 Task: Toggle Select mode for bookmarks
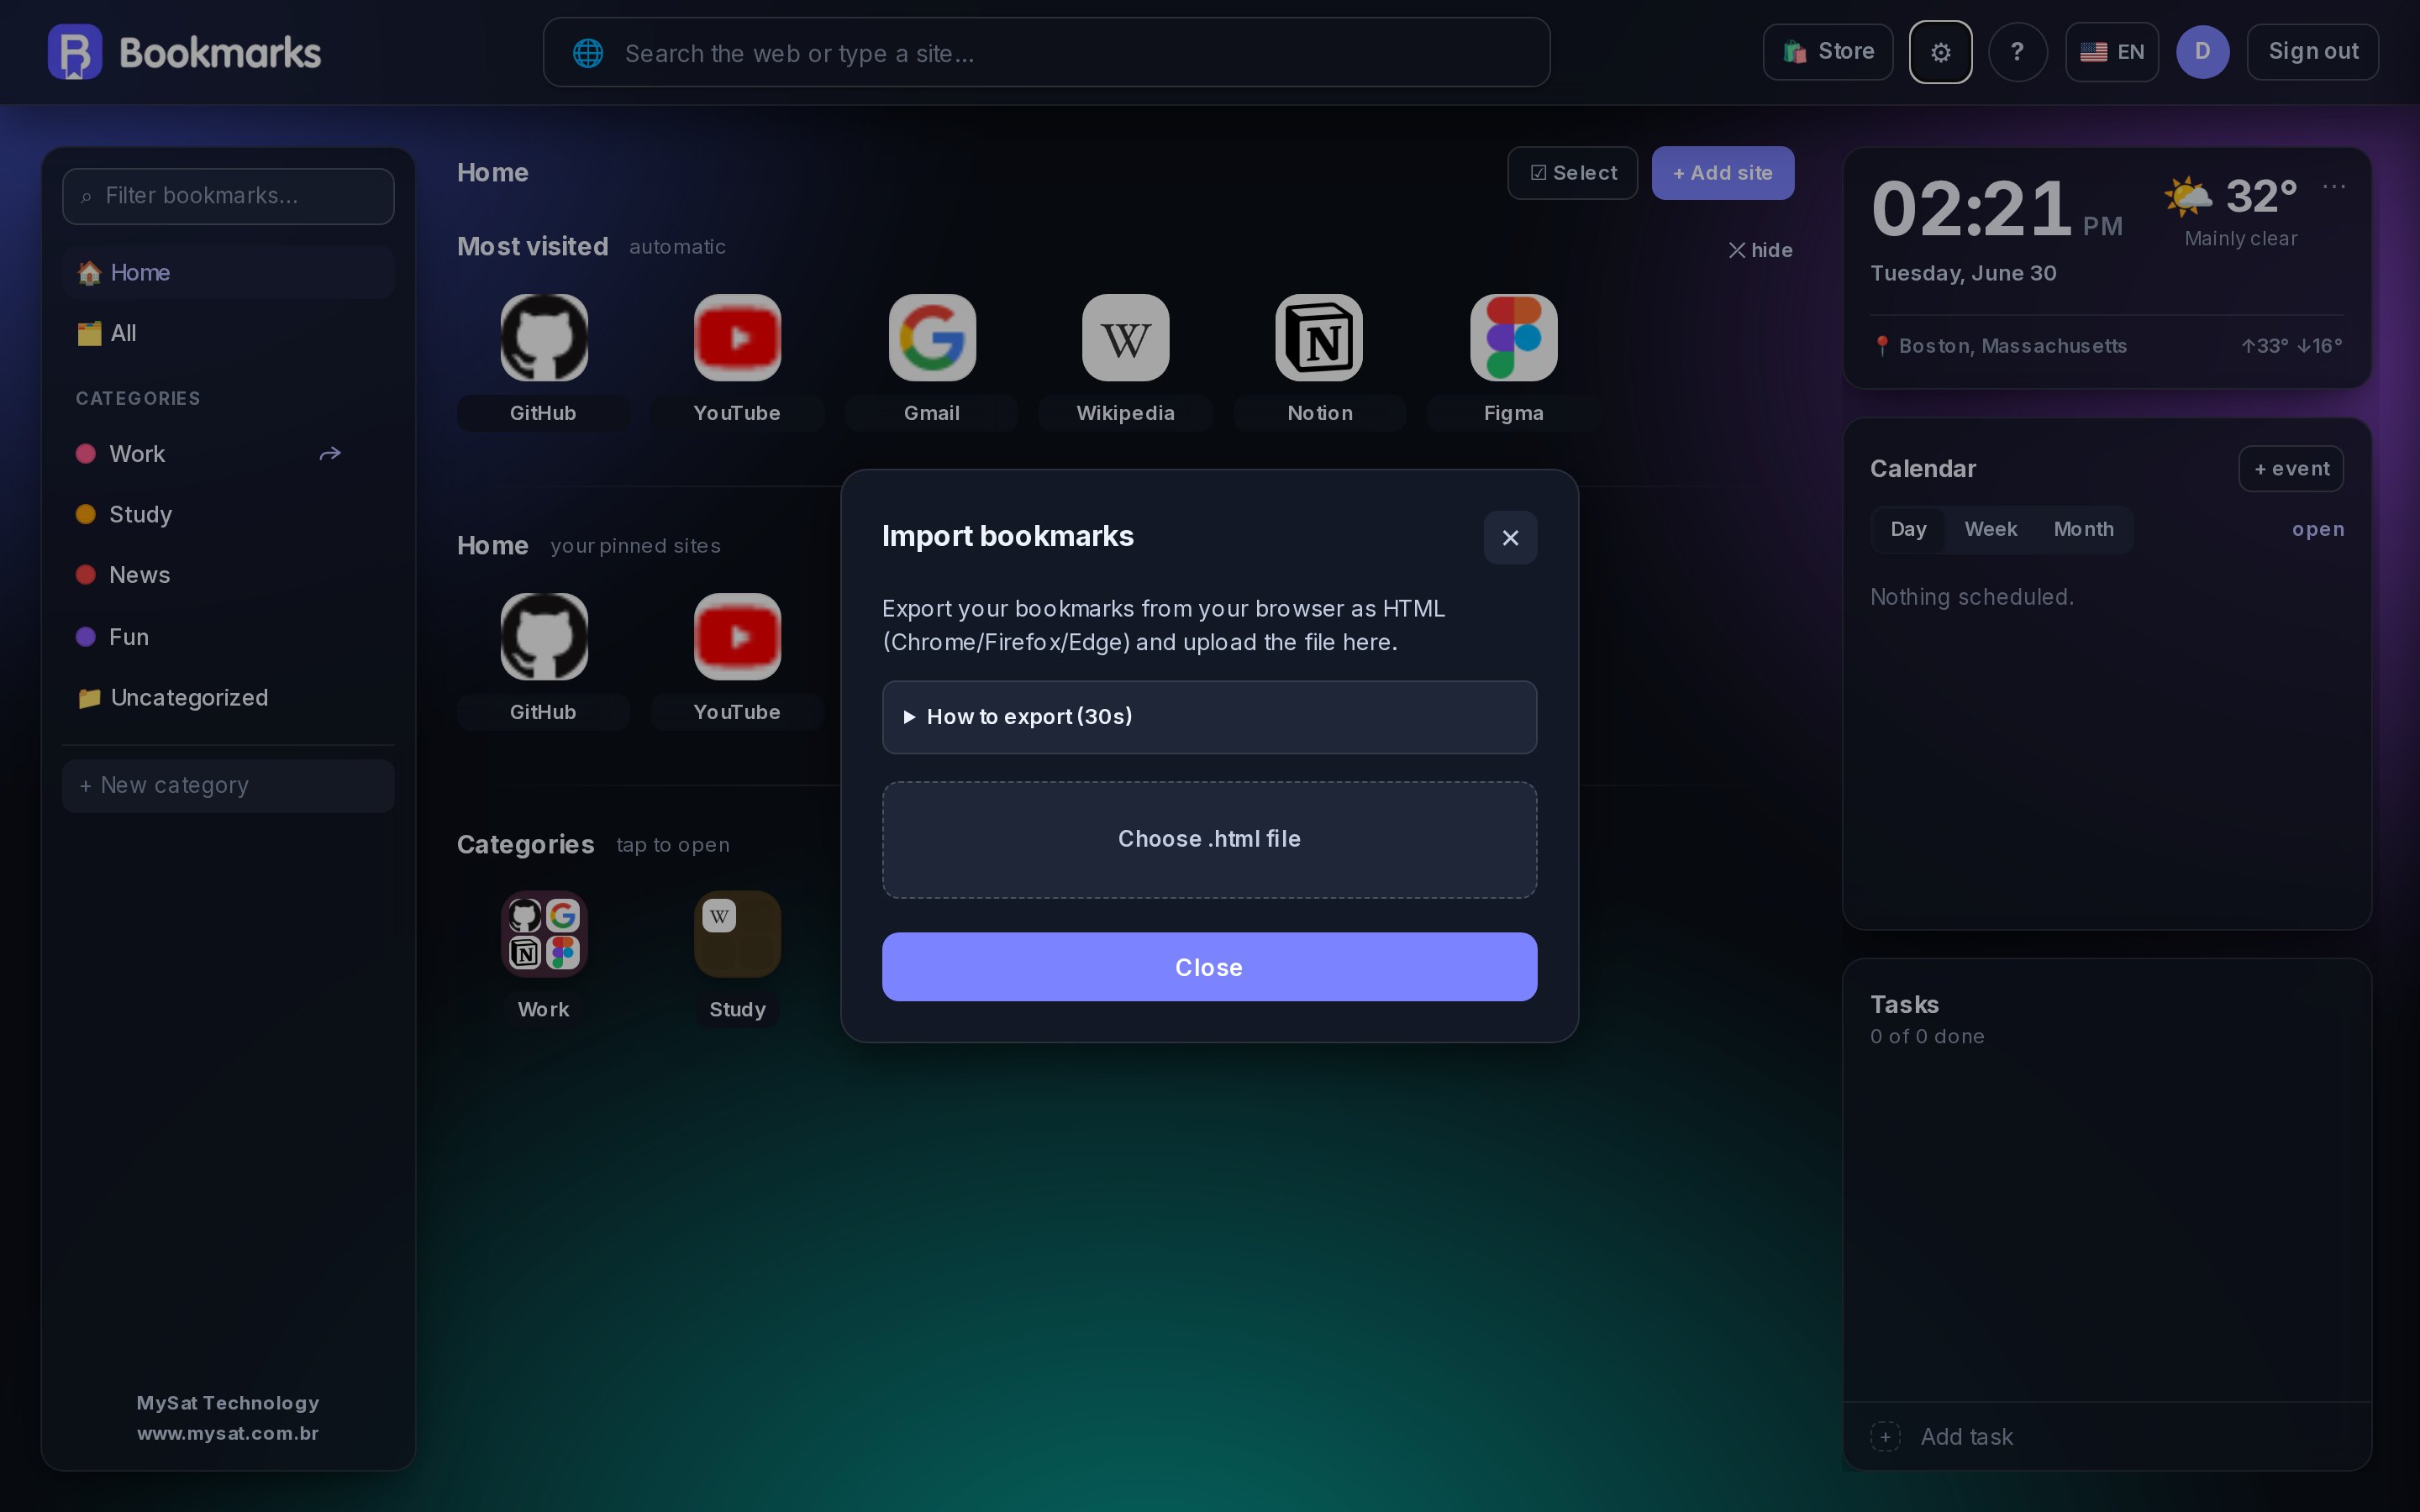[1572, 173]
